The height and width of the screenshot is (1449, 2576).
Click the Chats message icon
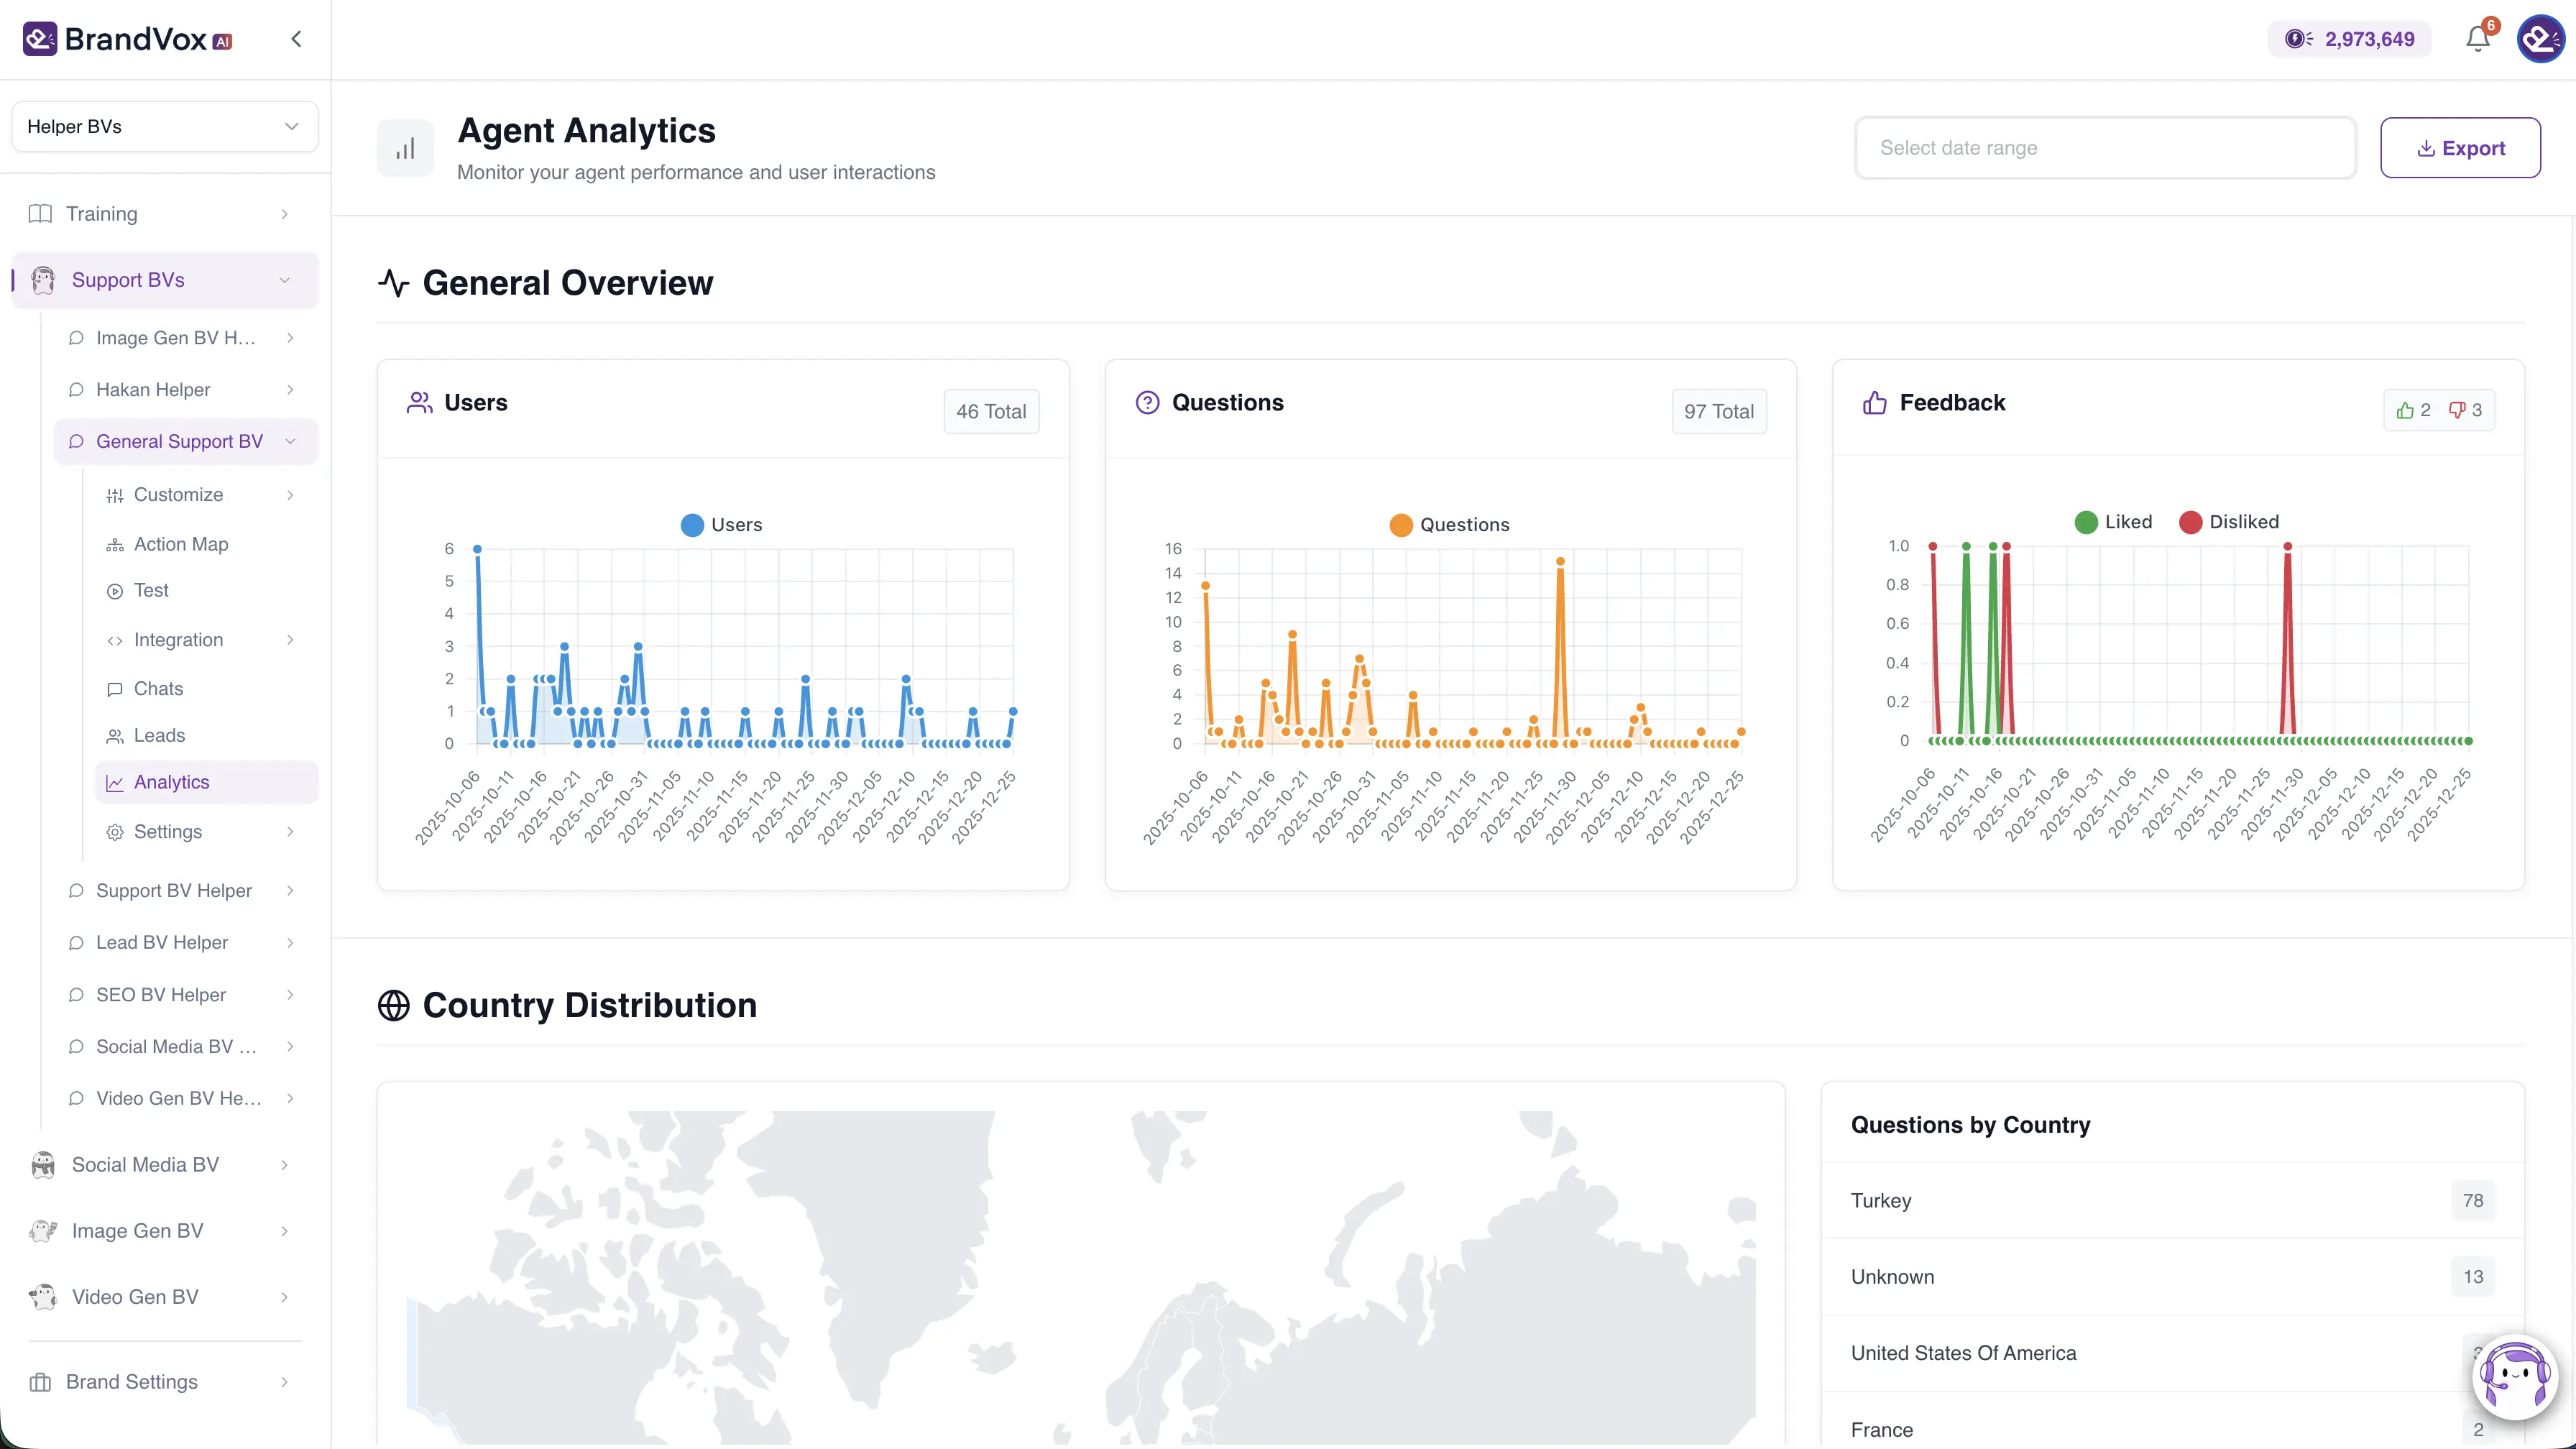click(x=115, y=689)
